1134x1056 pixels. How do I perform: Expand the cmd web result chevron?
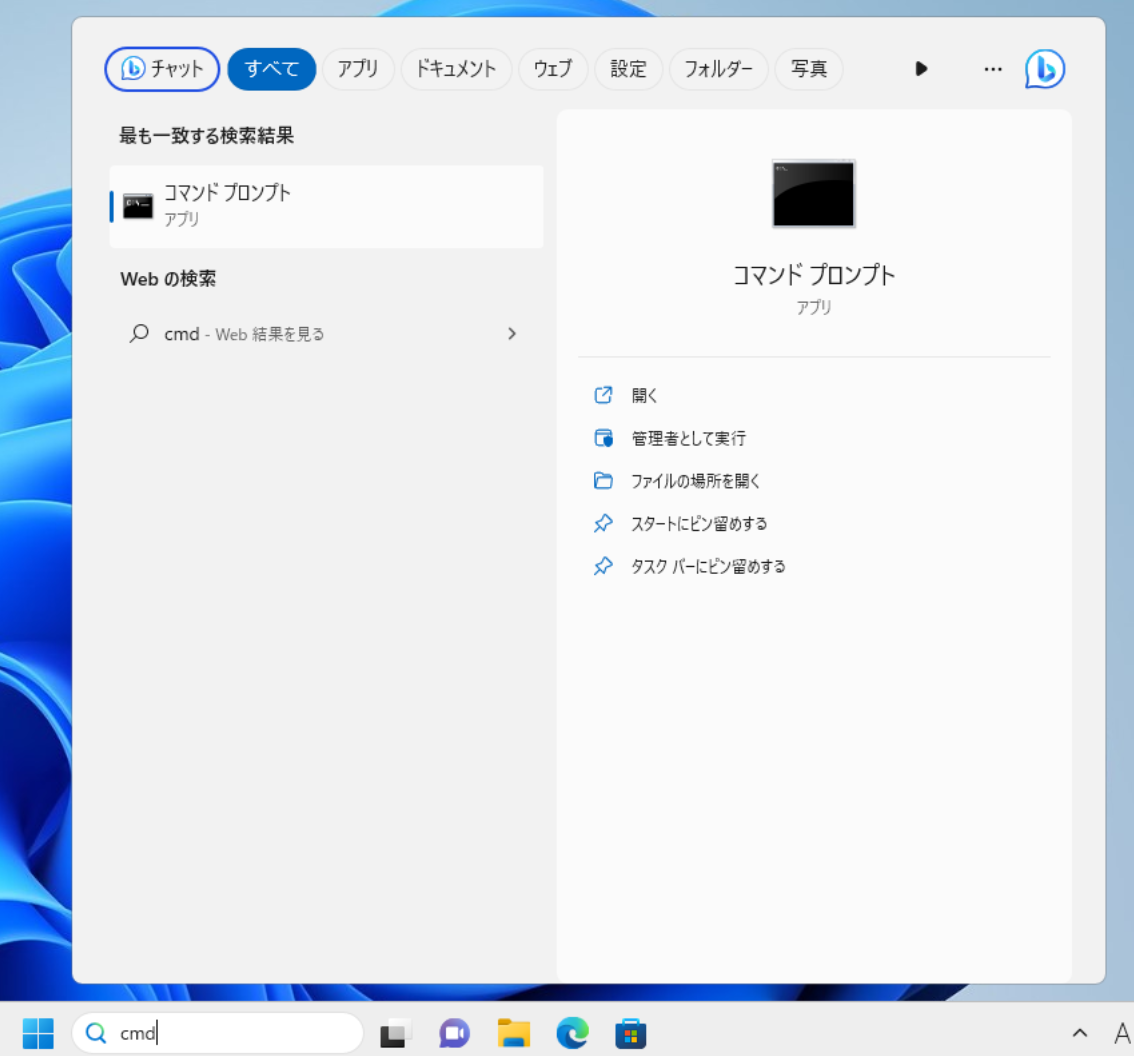tap(512, 333)
